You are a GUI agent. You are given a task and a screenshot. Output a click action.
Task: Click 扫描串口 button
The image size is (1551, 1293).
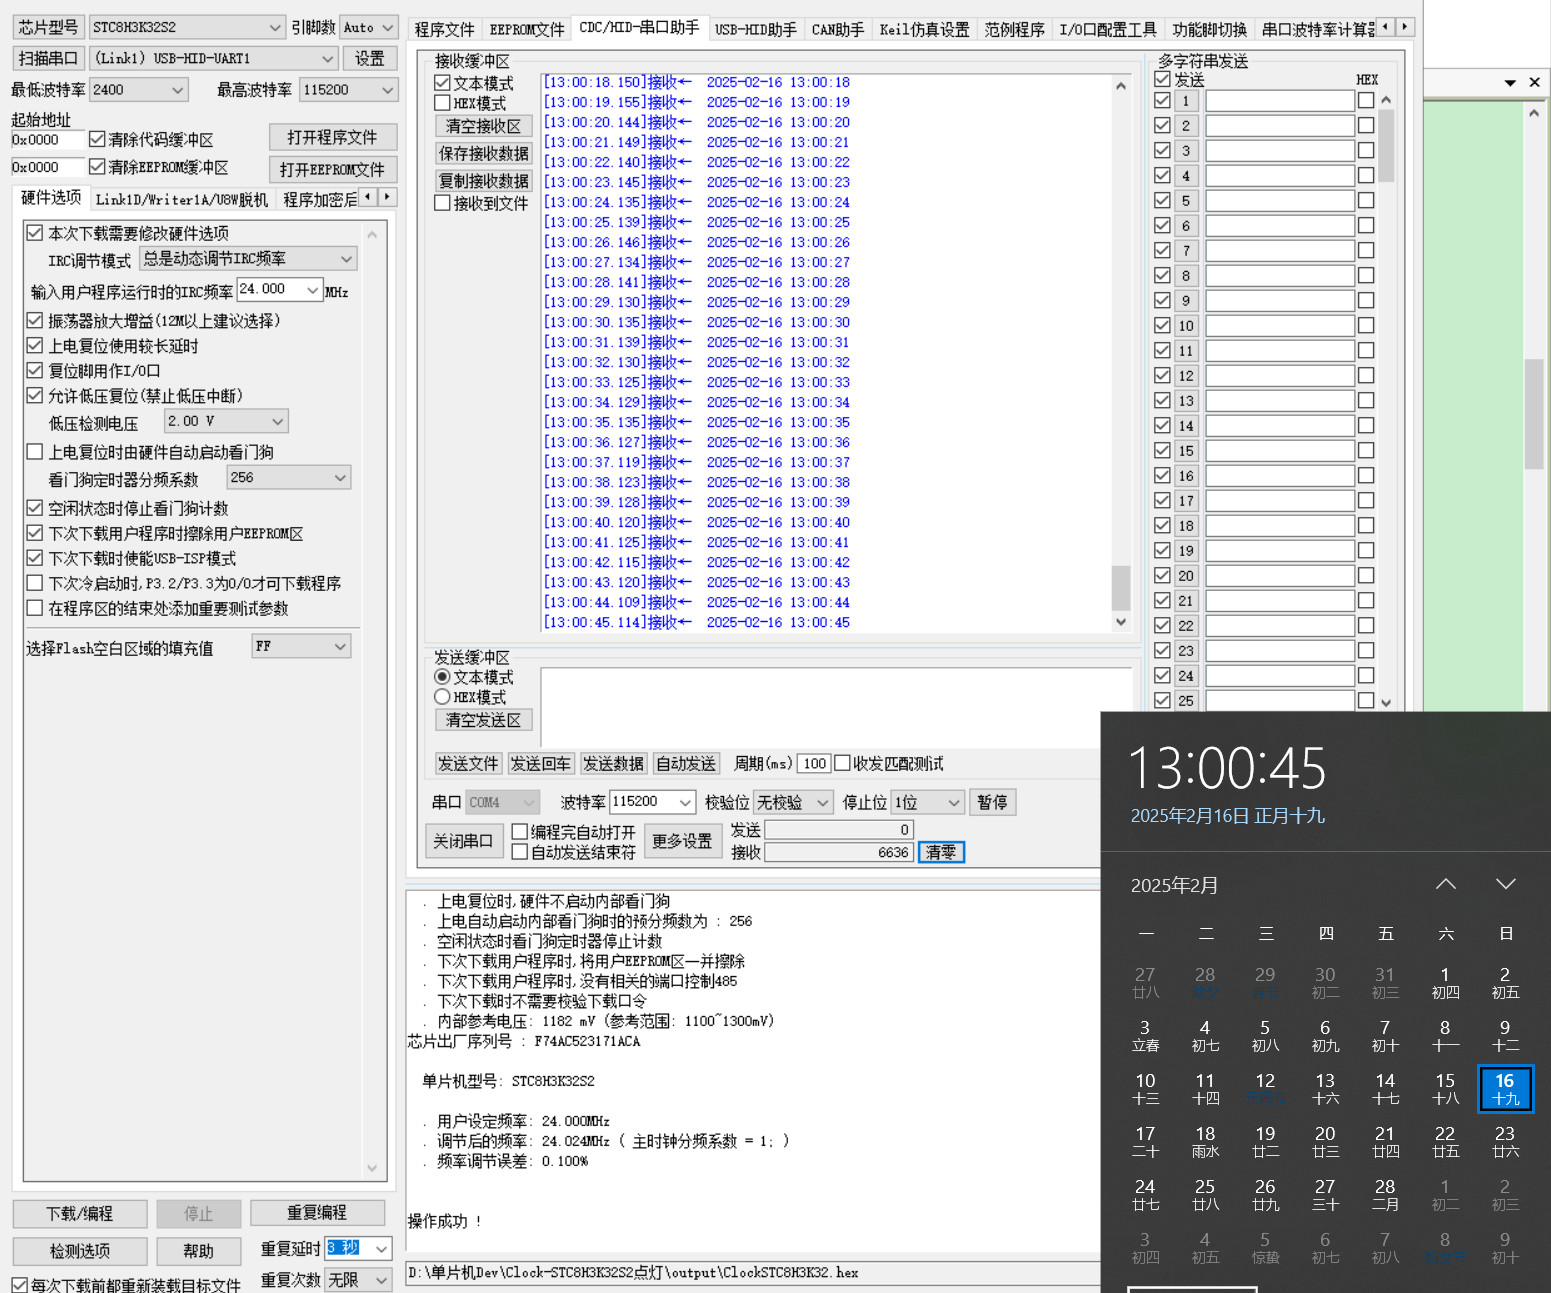tap(48, 58)
